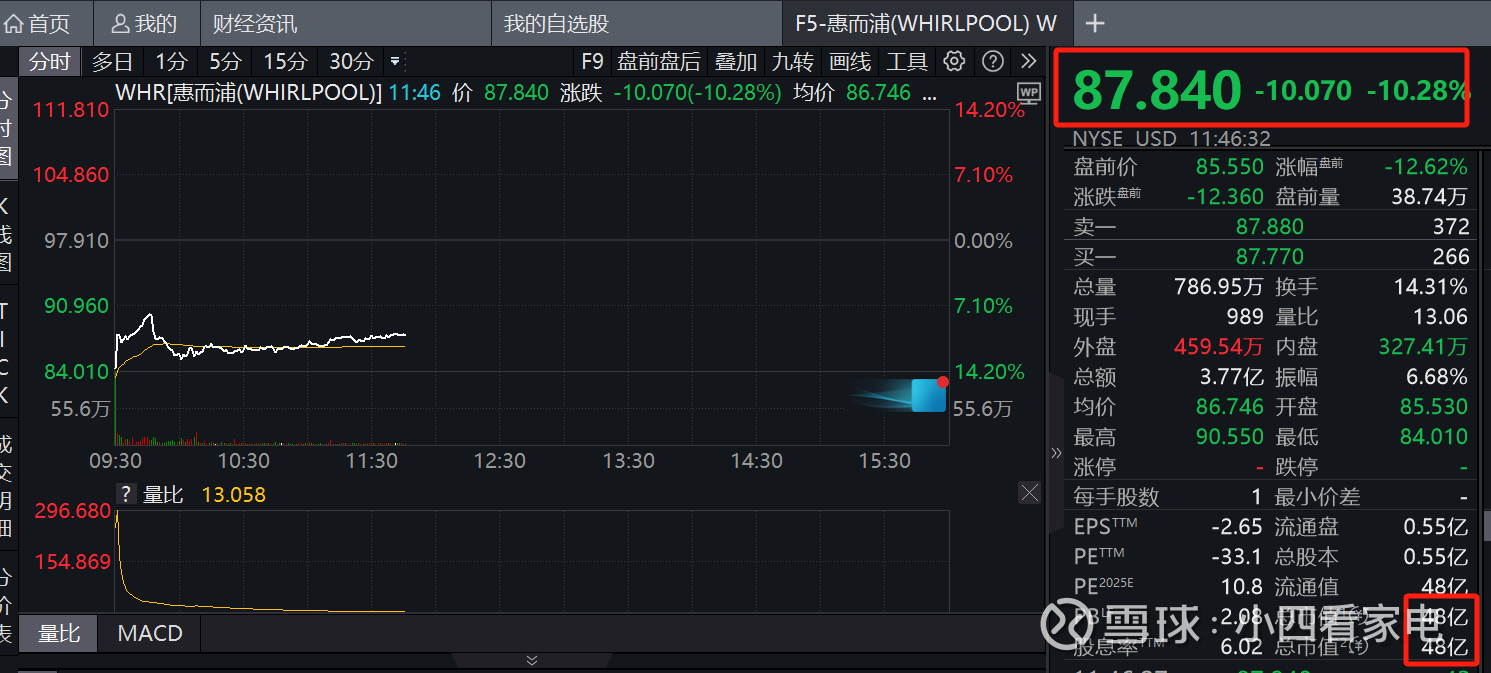Click the large 87.840 price

(x=1157, y=91)
